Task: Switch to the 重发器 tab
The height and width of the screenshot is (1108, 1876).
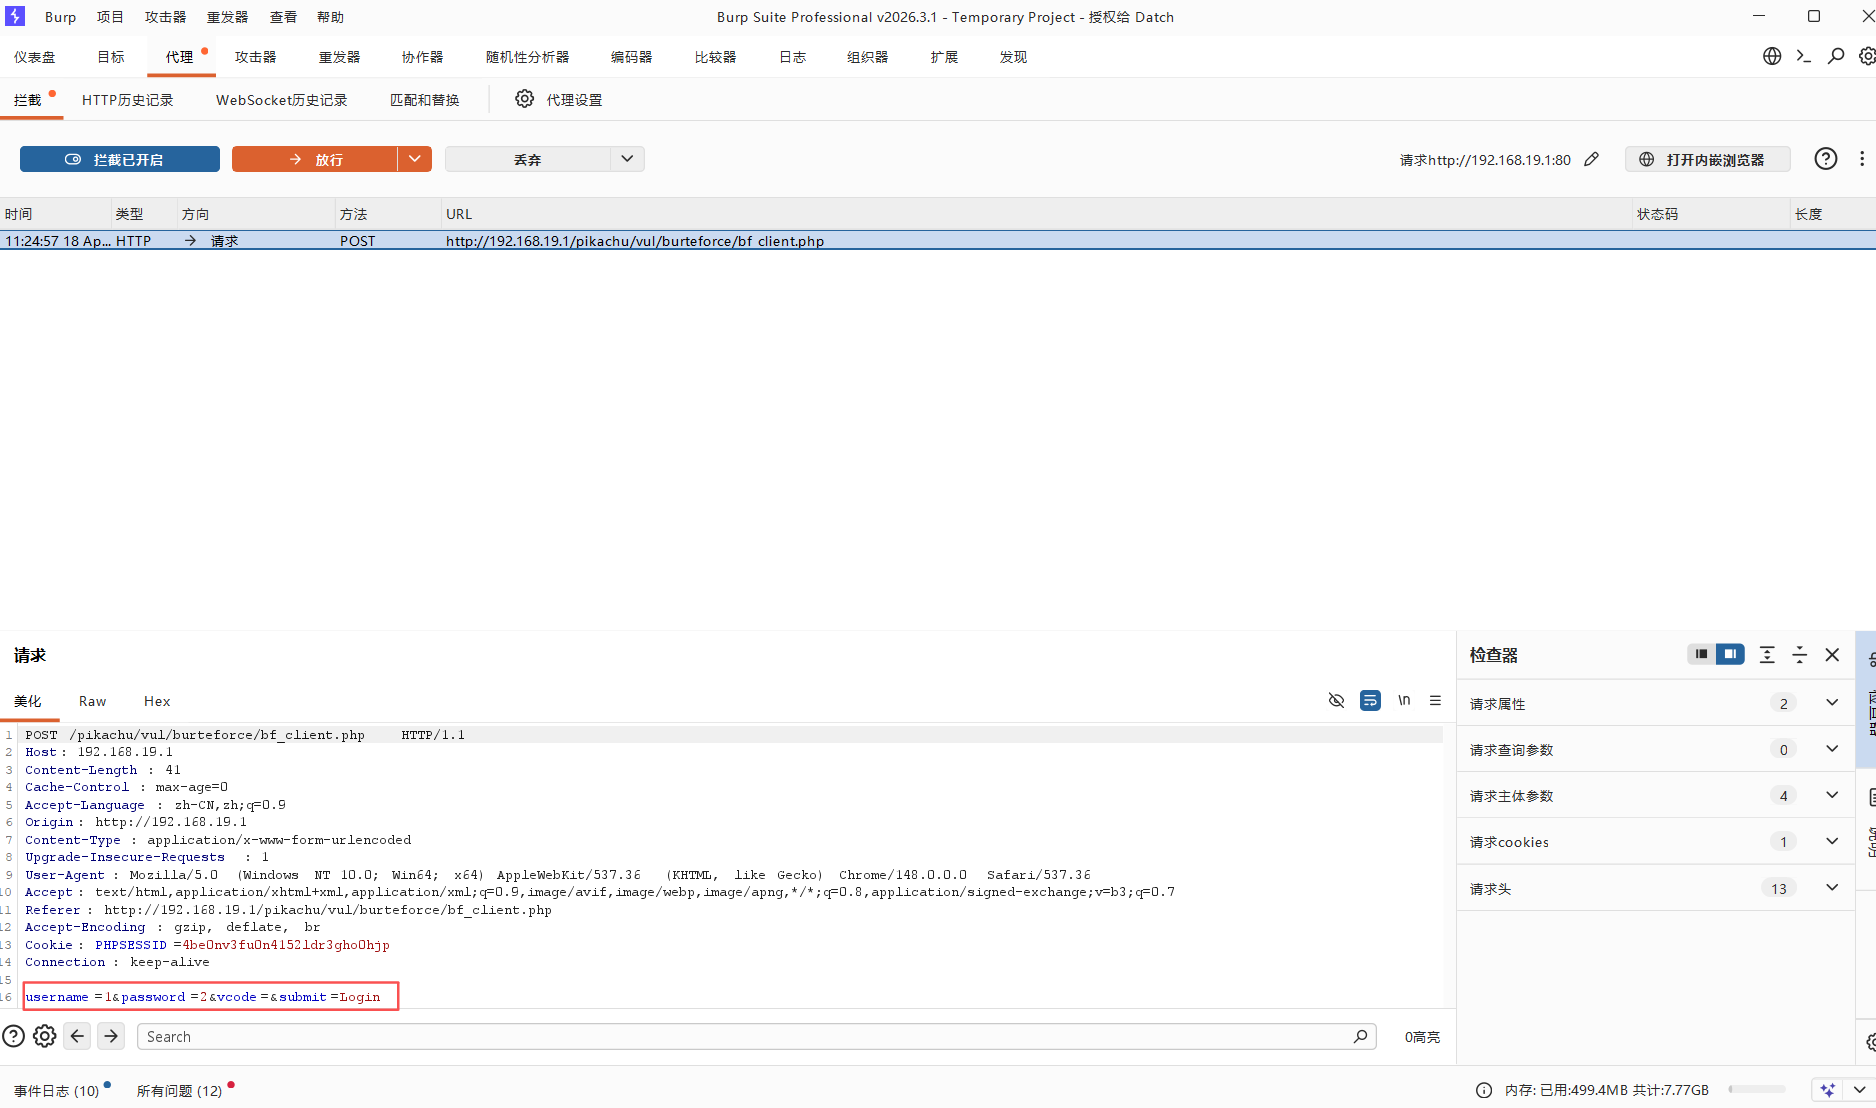Action: click(x=339, y=57)
